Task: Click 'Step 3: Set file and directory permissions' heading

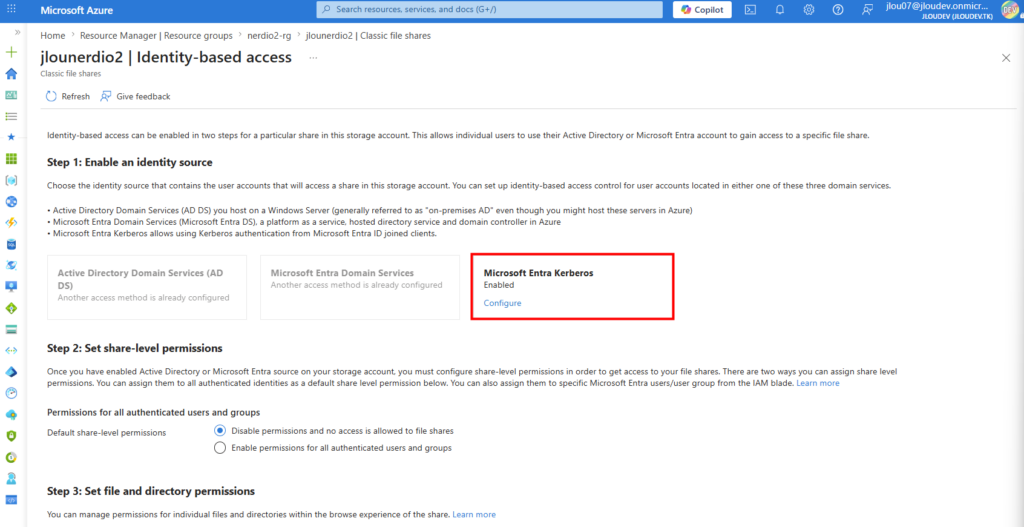Action: tap(151, 490)
